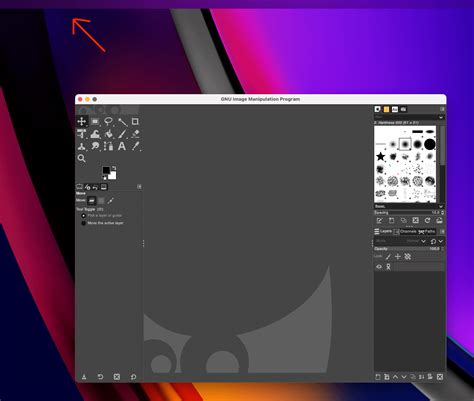
Task: Choose the Bucket Fill tool
Action: [108, 134]
